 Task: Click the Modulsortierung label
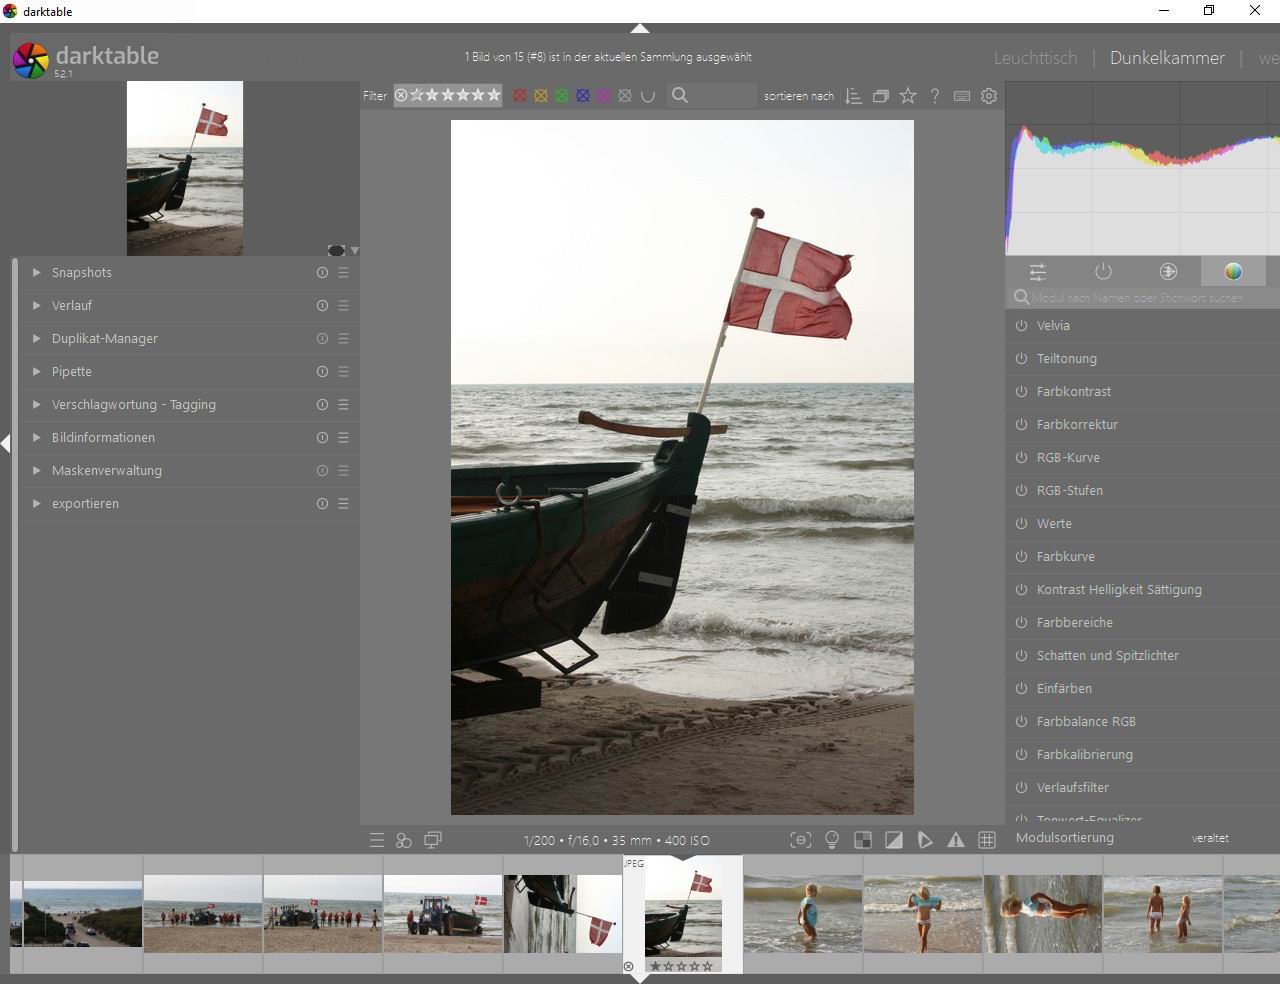[x=1064, y=838]
